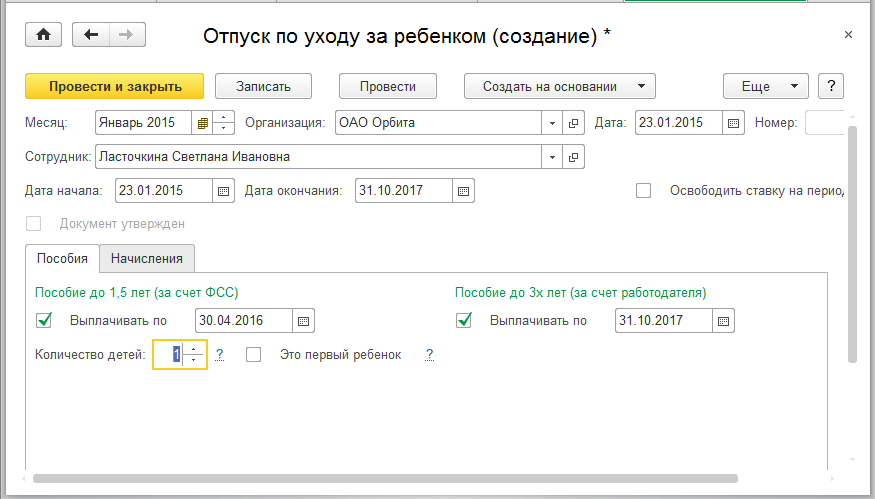Increase month with the Месяц up stepper
This screenshot has width=875, height=499.
[x=224, y=117]
